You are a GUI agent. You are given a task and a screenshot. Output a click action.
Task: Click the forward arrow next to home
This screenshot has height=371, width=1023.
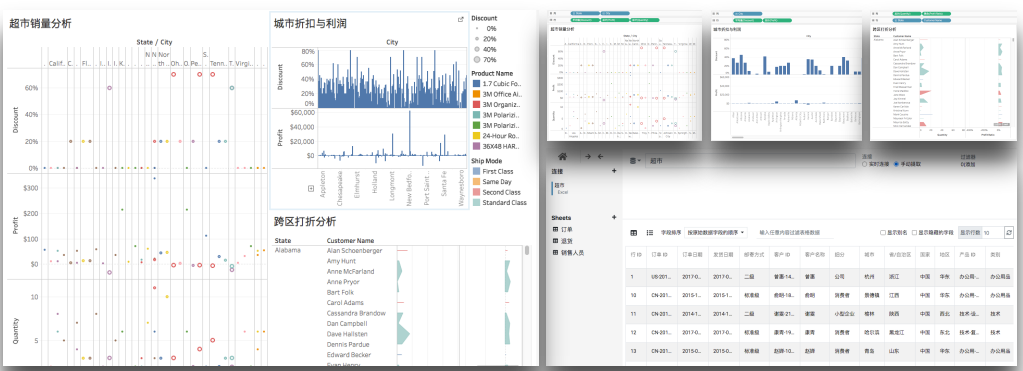coord(588,156)
